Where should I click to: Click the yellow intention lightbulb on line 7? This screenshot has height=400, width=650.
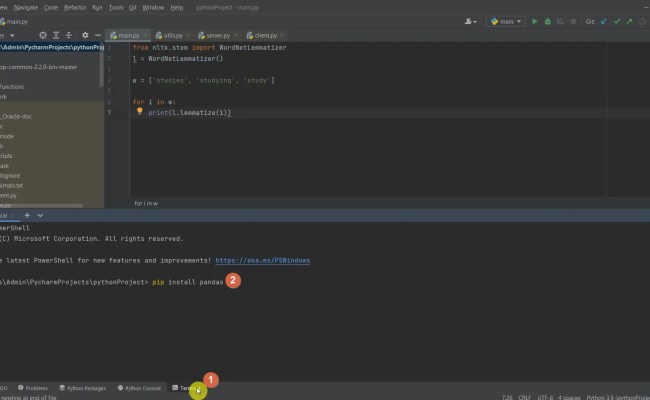[140, 111]
